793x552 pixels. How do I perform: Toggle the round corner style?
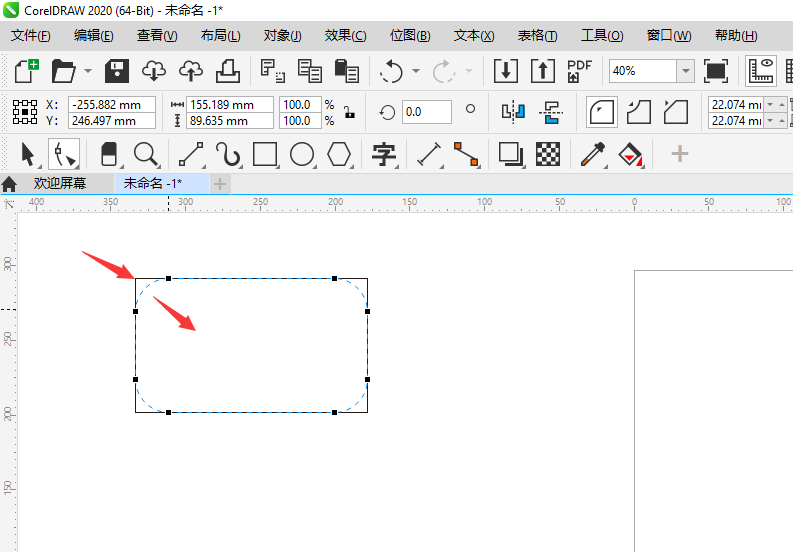pyautogui.click(x=602, y=111)
